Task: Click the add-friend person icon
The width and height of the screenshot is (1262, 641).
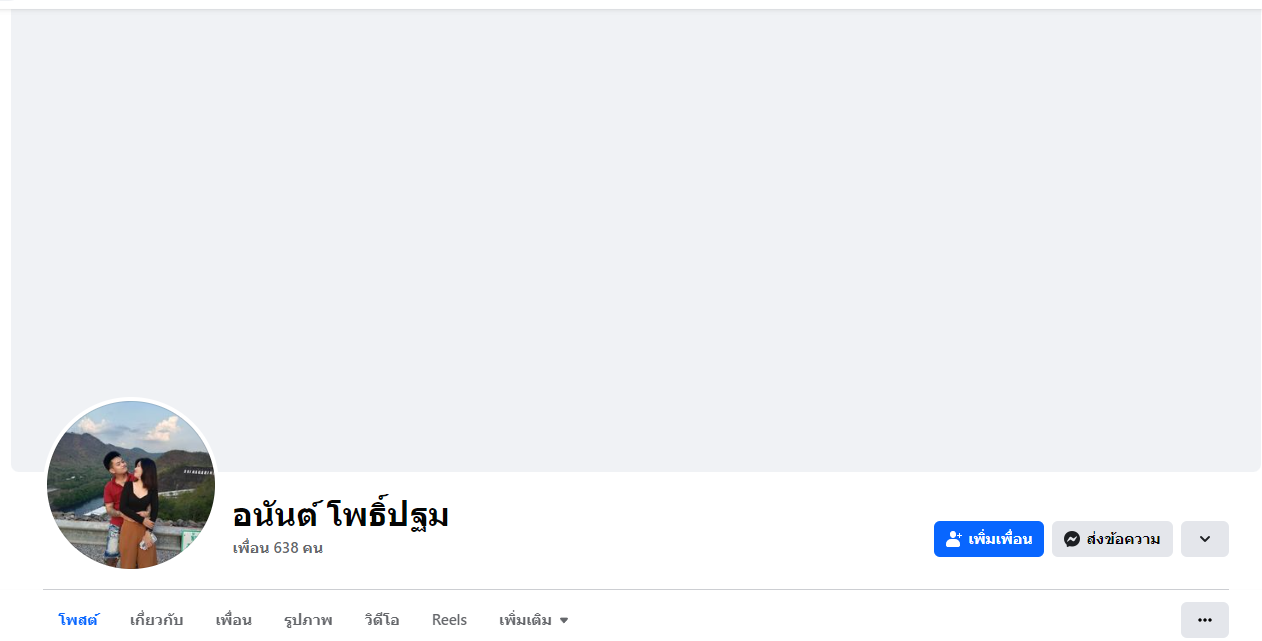Action: tap(953, 539)
